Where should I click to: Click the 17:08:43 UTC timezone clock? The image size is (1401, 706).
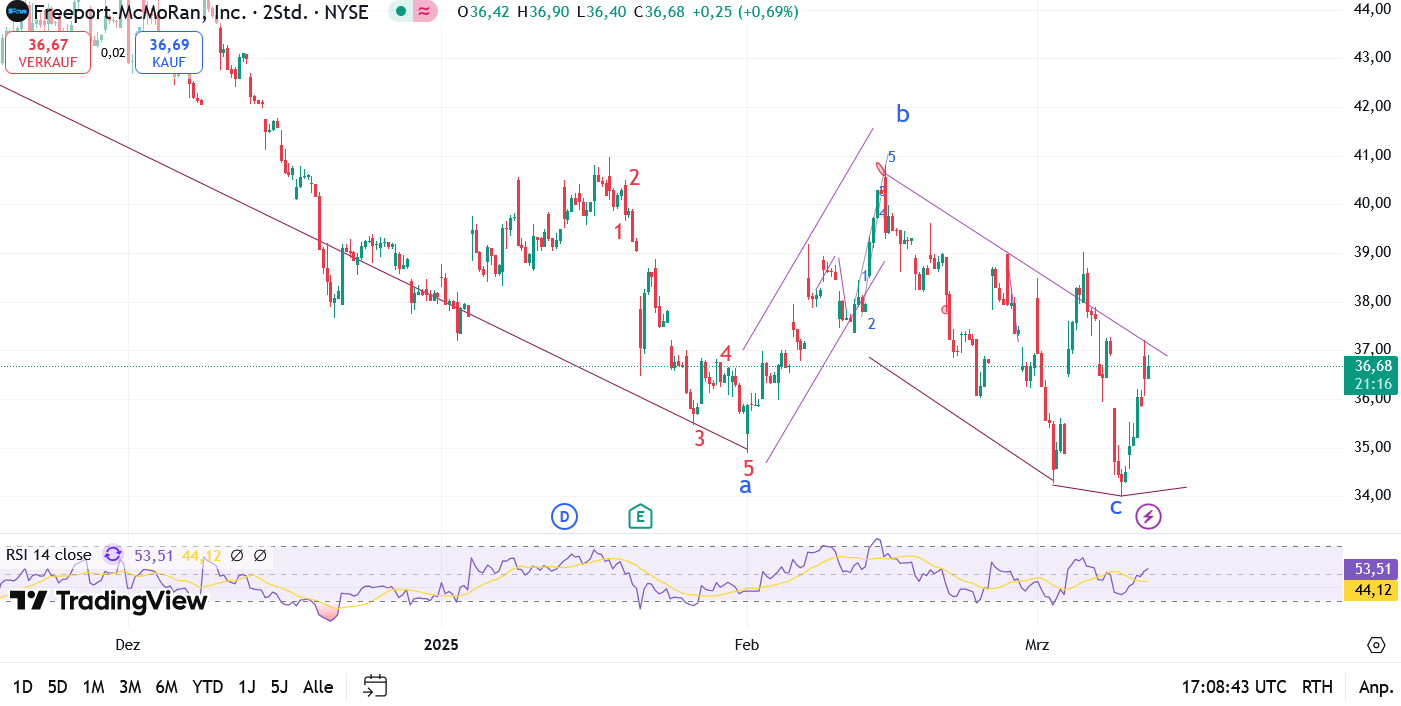(1234, 687)
